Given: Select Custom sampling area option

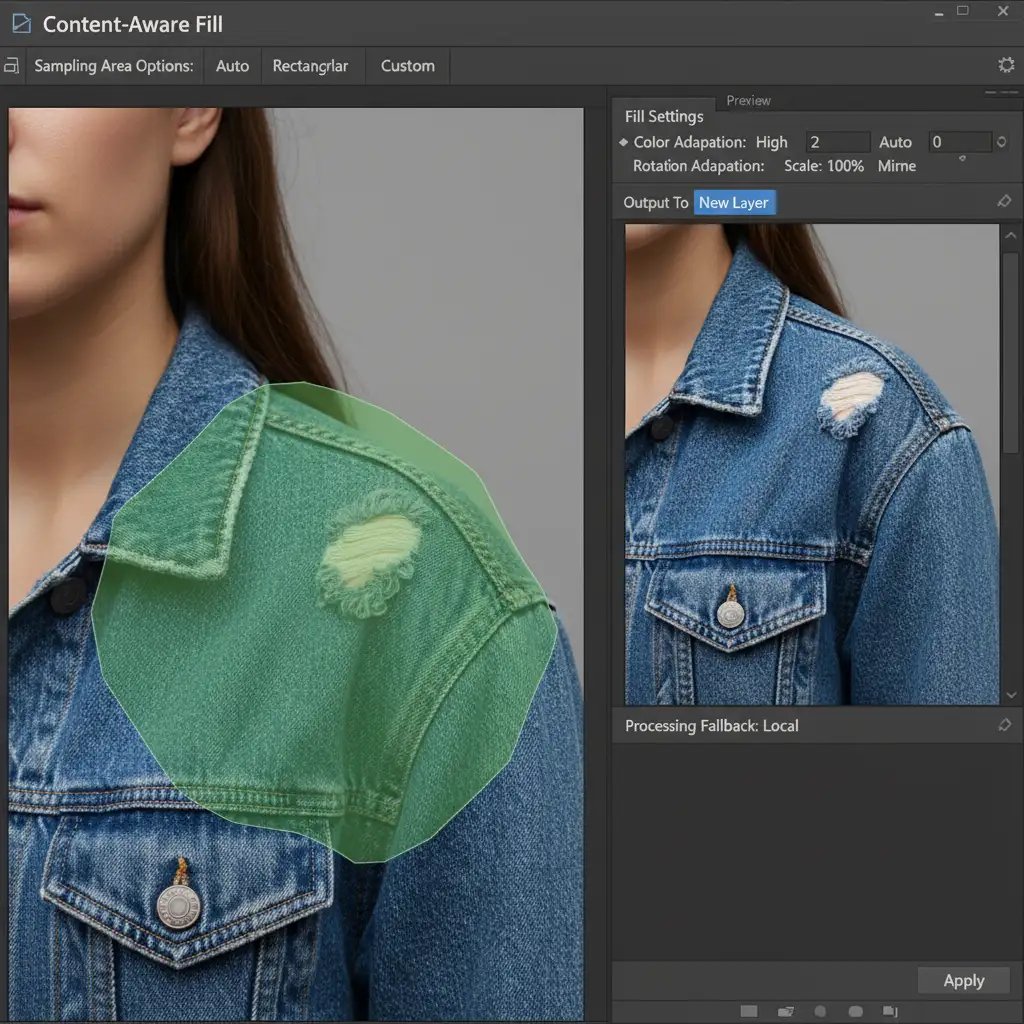Looking at the screenshot, I should coord(407,66).
